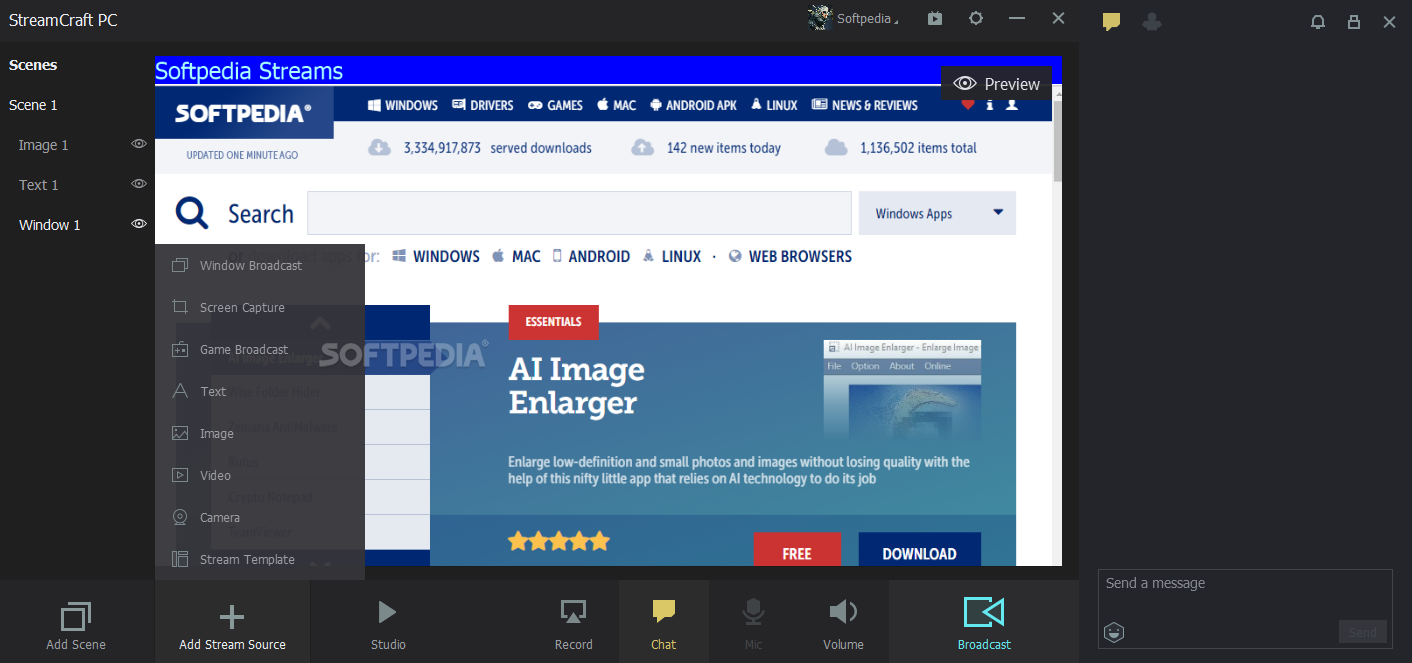
Task: Choose Screen Capture from source menu
Action: (x=260, y=307)
